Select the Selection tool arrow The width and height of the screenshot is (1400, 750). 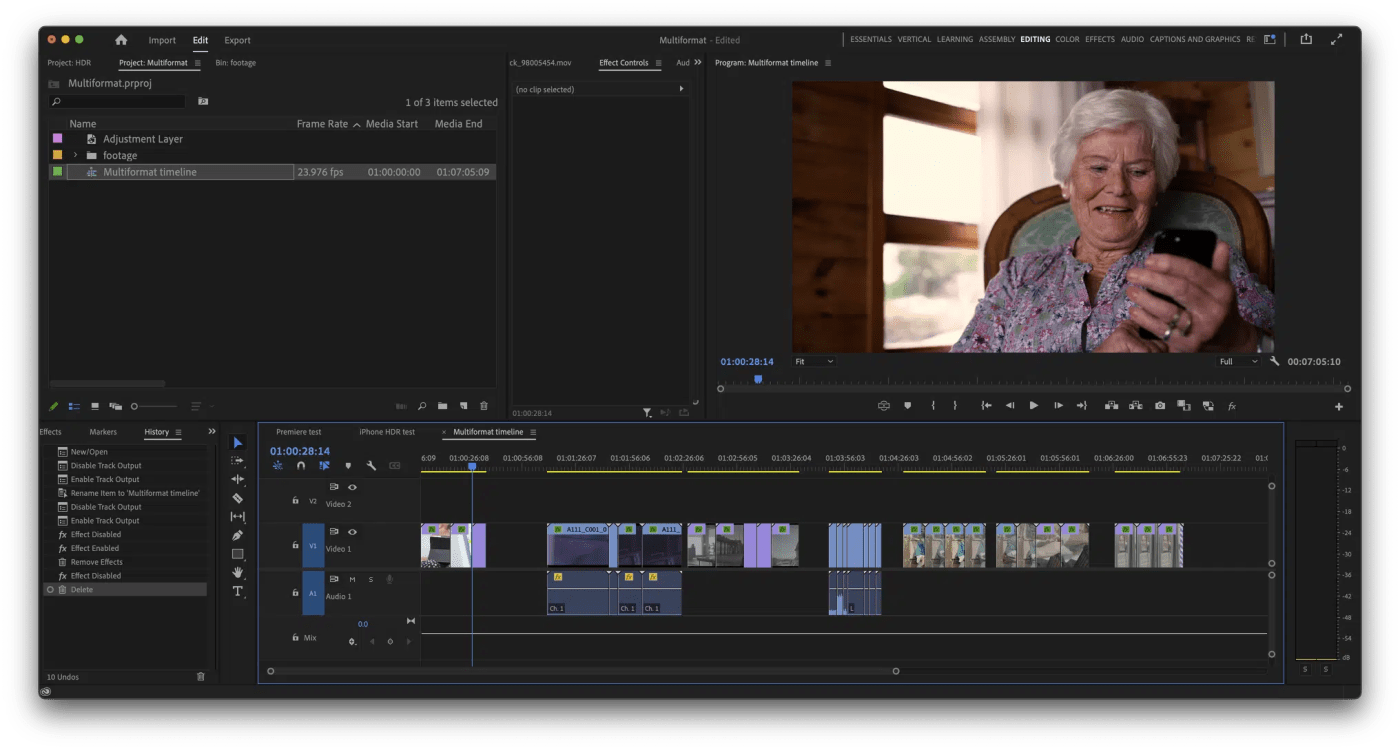[x=238, y=443]
